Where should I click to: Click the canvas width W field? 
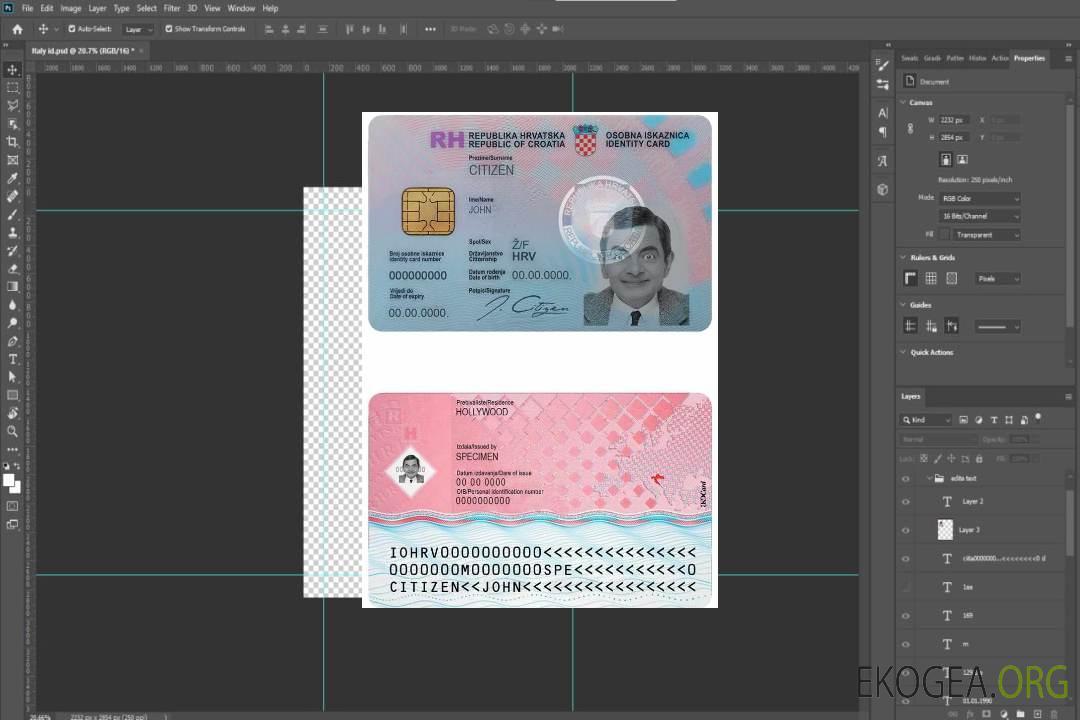(954, 120)
